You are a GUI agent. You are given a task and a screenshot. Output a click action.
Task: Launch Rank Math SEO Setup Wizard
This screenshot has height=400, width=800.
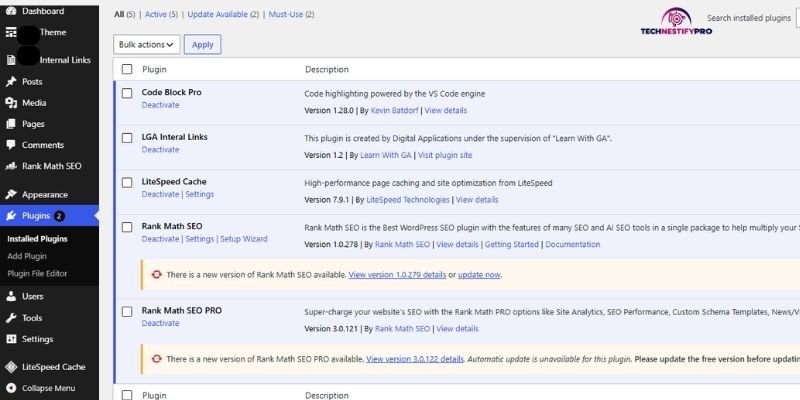tap(243, 239)
